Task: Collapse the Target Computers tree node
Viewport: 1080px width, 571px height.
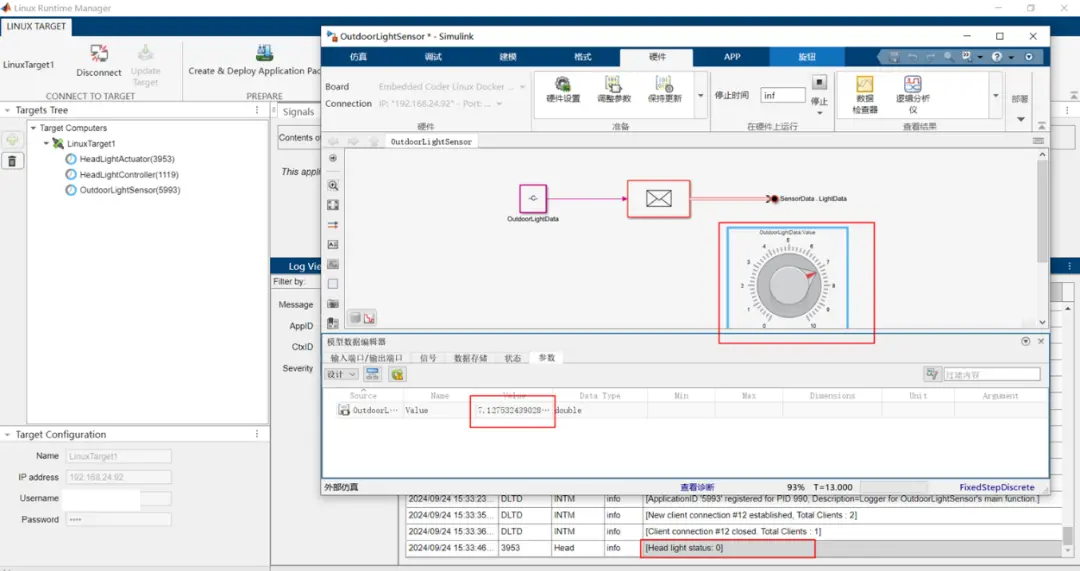Action: 33,128
